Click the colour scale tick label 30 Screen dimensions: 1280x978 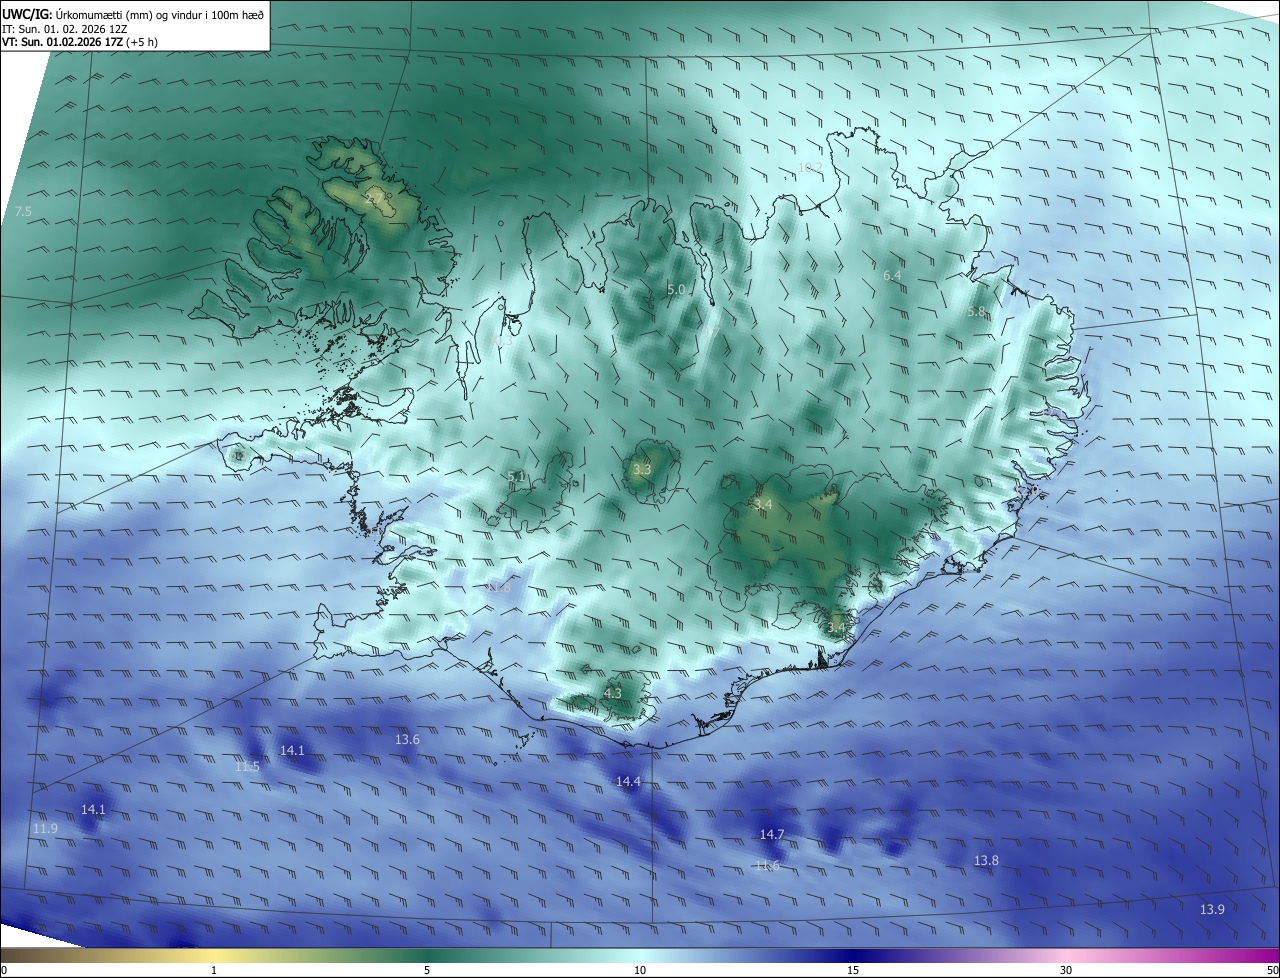coord(1066,970)
